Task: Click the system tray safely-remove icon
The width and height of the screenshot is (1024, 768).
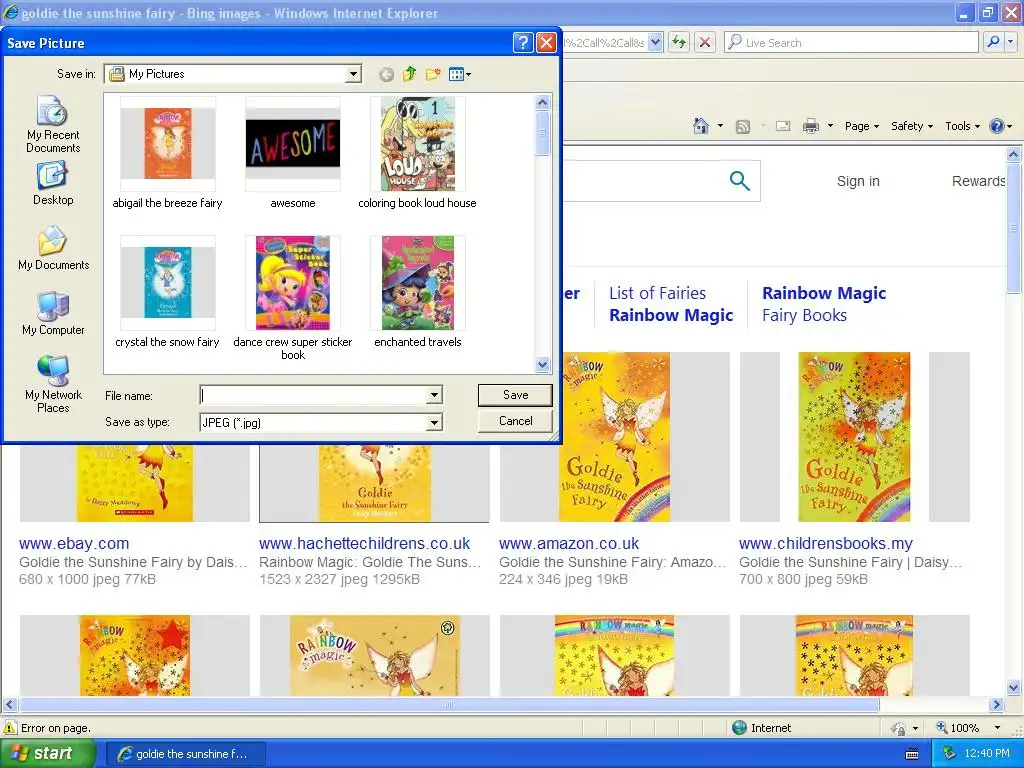Action: point(950,754)
